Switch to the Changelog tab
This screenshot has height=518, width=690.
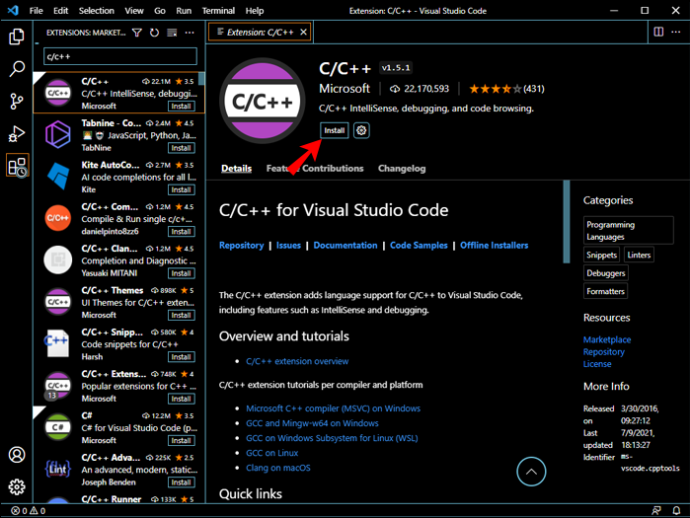(x=402, y=168)
